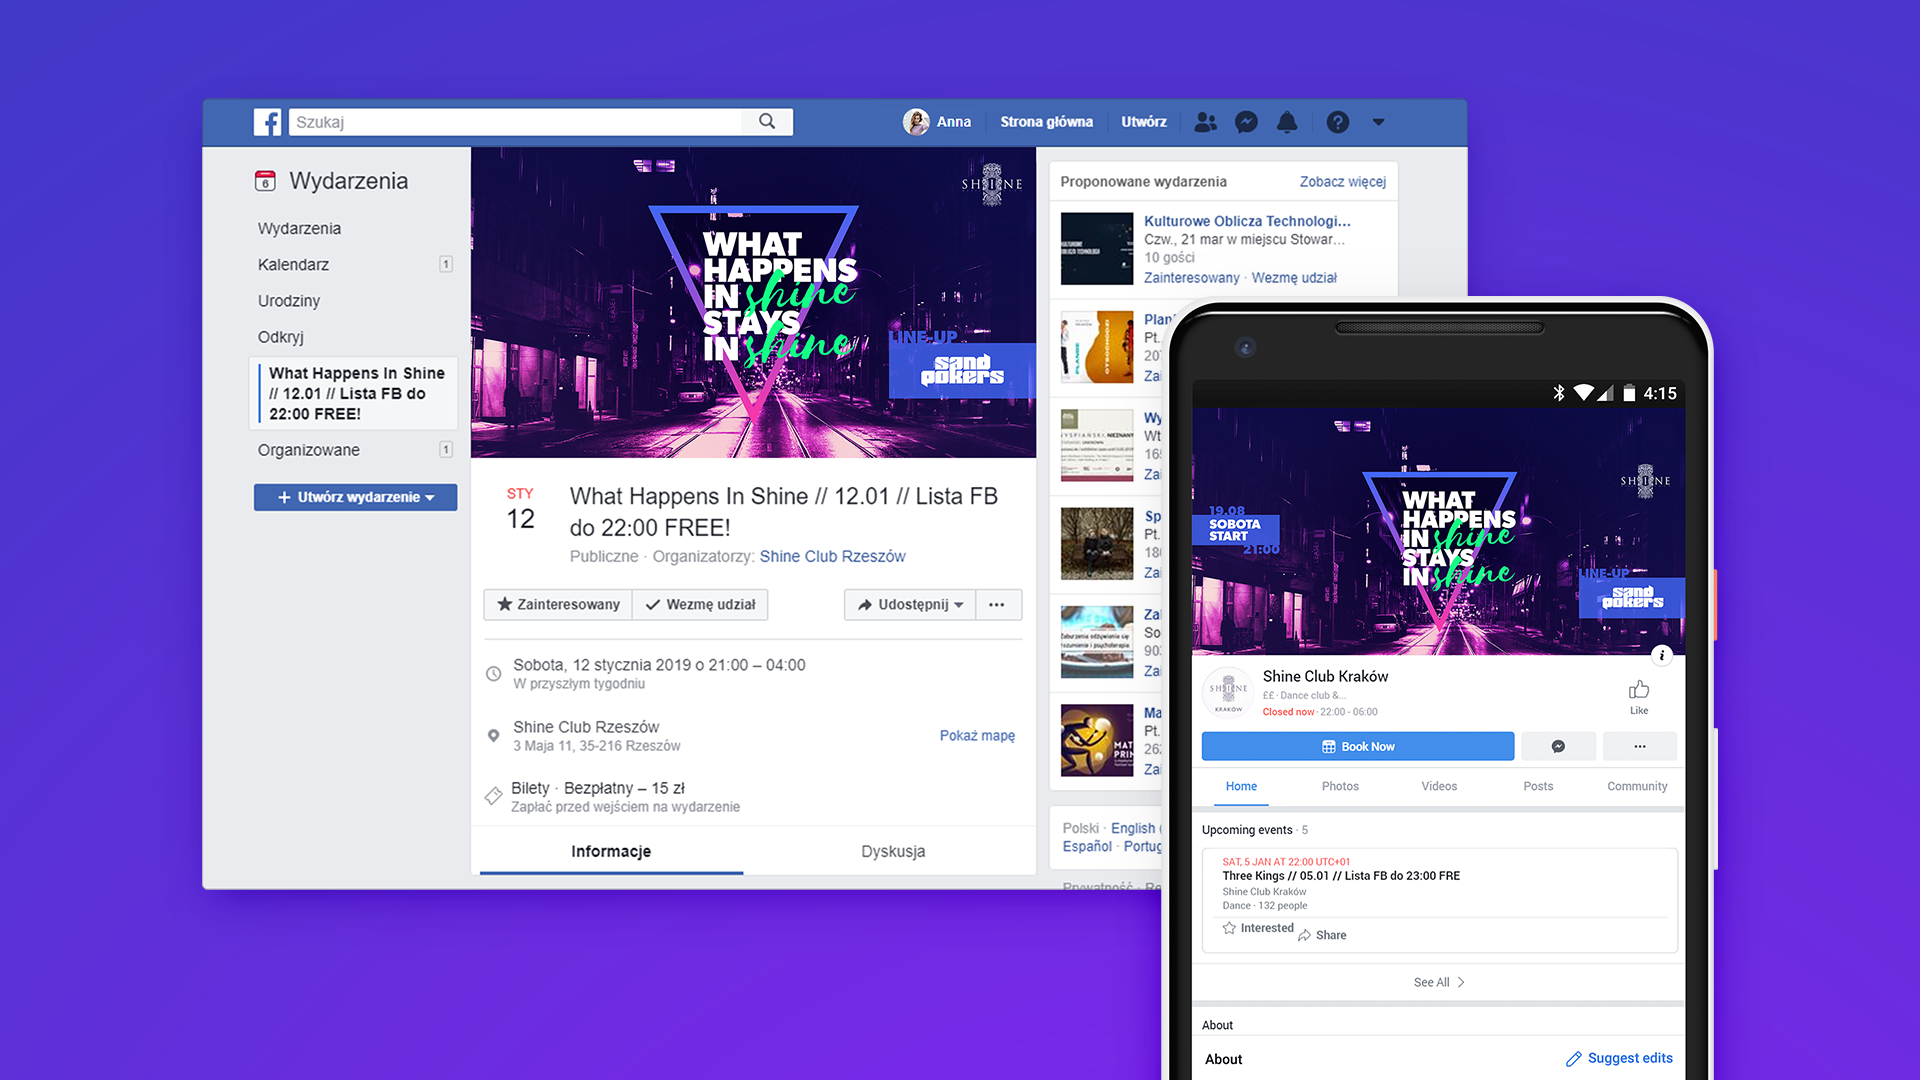
Task: Toggle Wezmę udział for the event
Action: (700, 605)
